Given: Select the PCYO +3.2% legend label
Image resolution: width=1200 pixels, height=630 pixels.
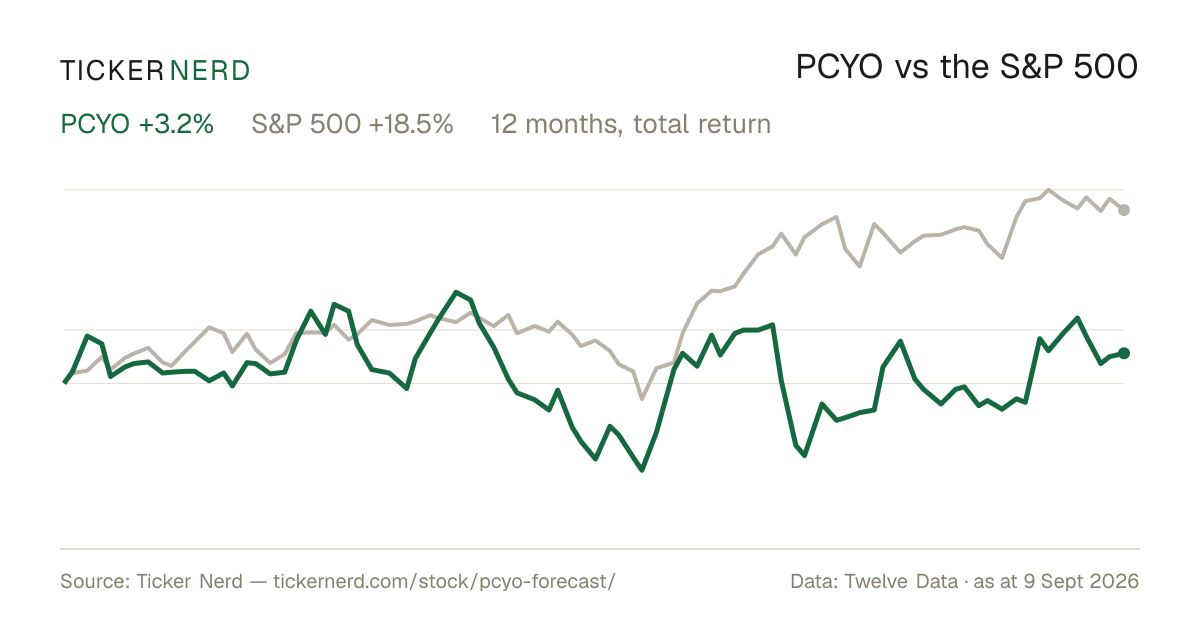Looking at the screenshot, I should [x=137, y=124].
